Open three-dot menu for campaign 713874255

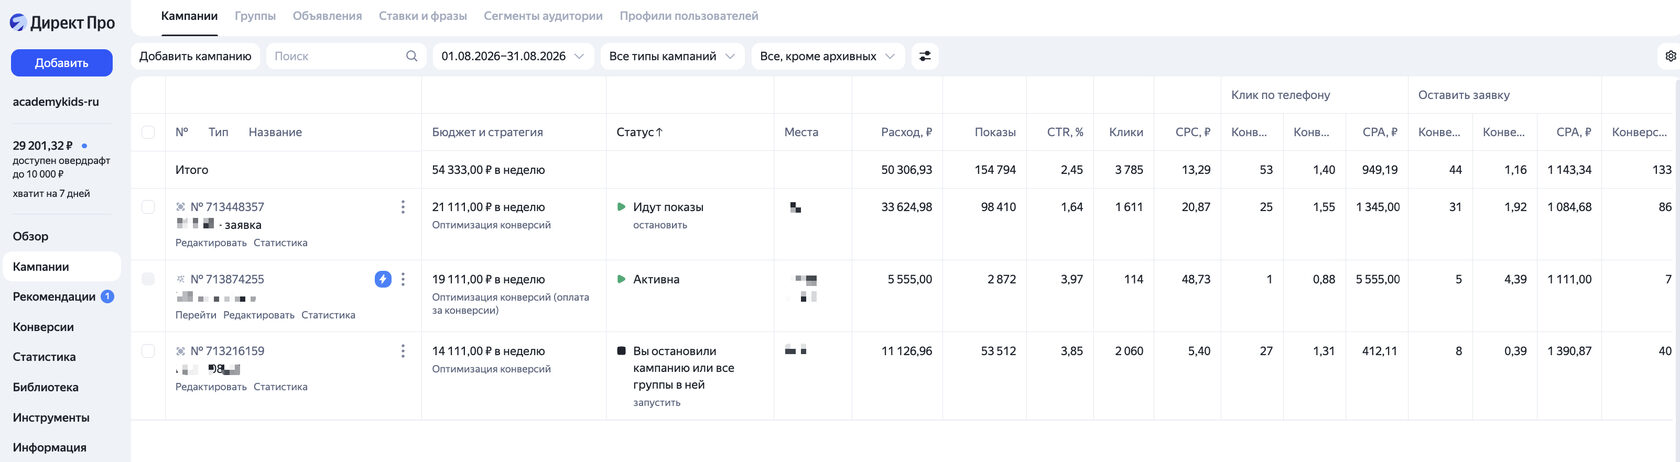(403, 279)
